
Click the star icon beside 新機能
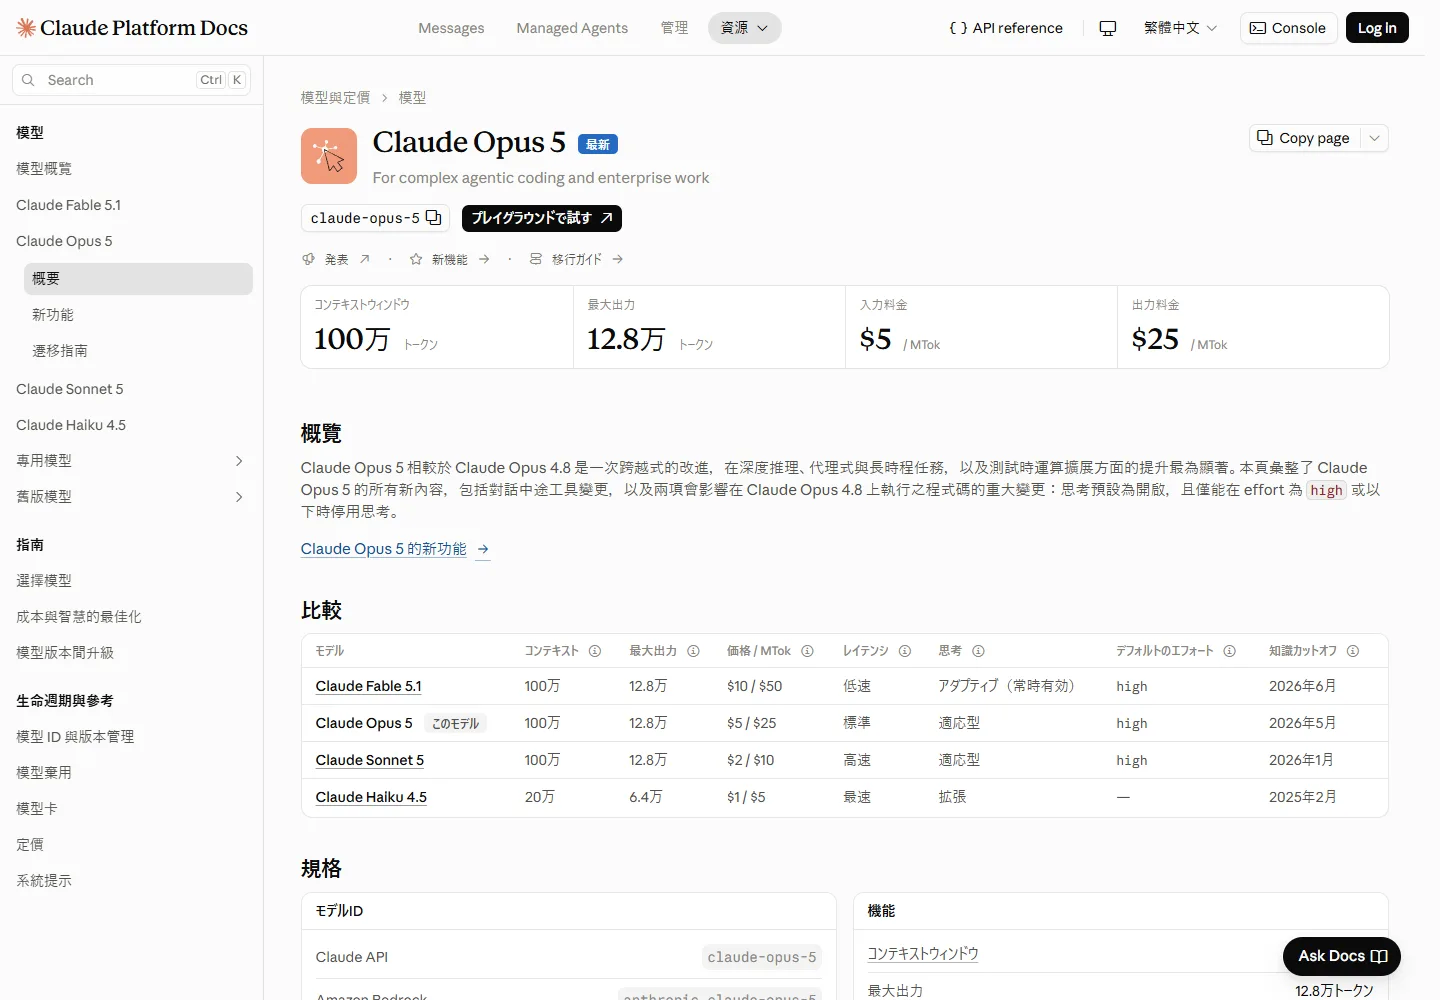point(416,259)
